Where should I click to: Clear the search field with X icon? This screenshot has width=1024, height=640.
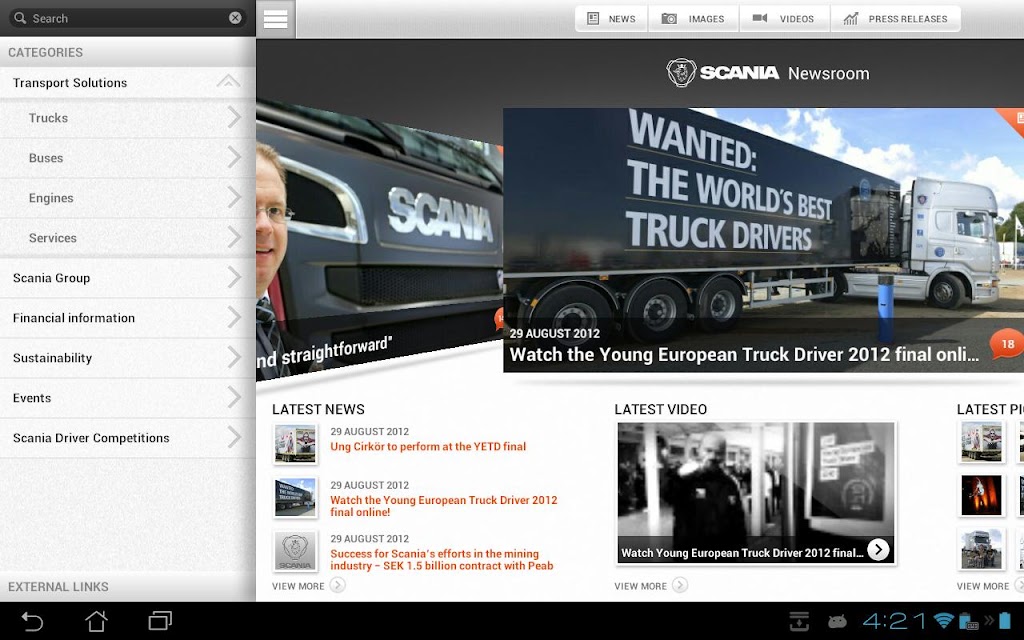pos(235,18)
